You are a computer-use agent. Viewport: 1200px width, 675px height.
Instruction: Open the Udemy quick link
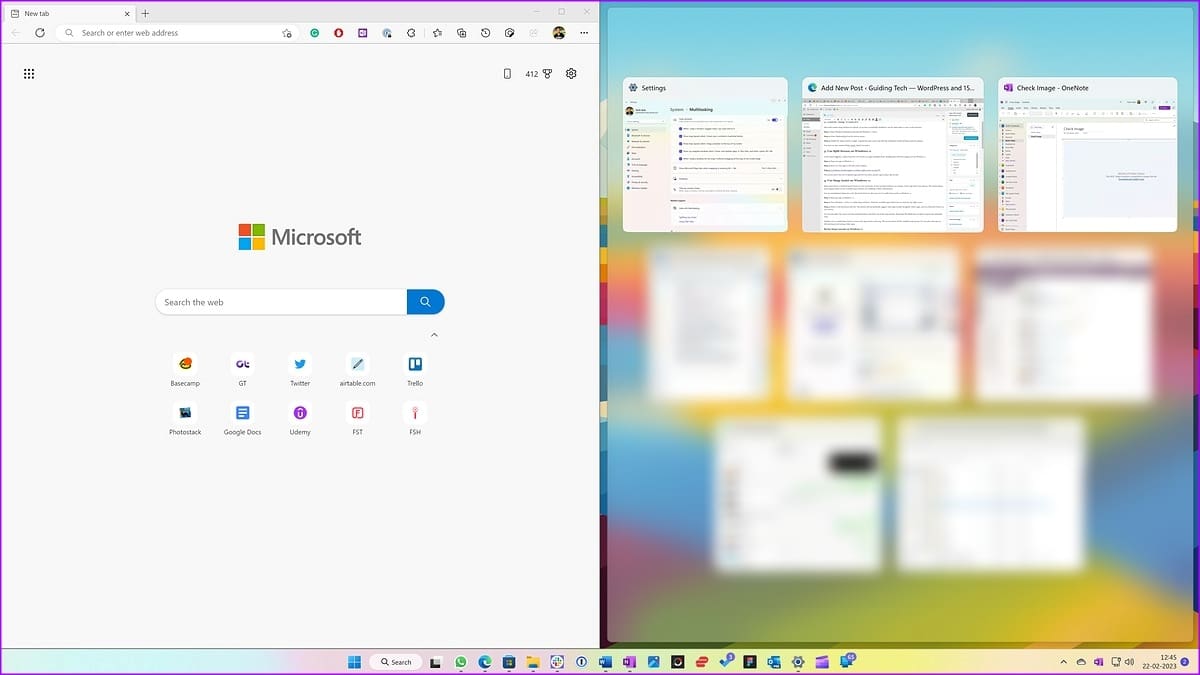(x=300, y=418)
